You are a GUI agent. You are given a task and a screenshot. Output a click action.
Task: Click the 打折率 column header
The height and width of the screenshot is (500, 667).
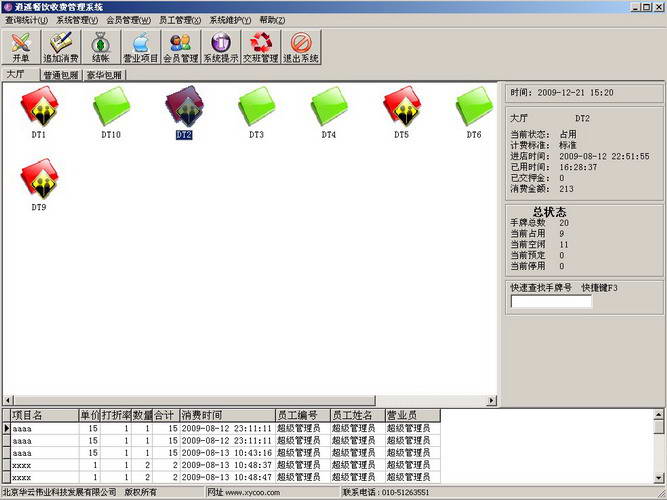click(x=116, y=415)
